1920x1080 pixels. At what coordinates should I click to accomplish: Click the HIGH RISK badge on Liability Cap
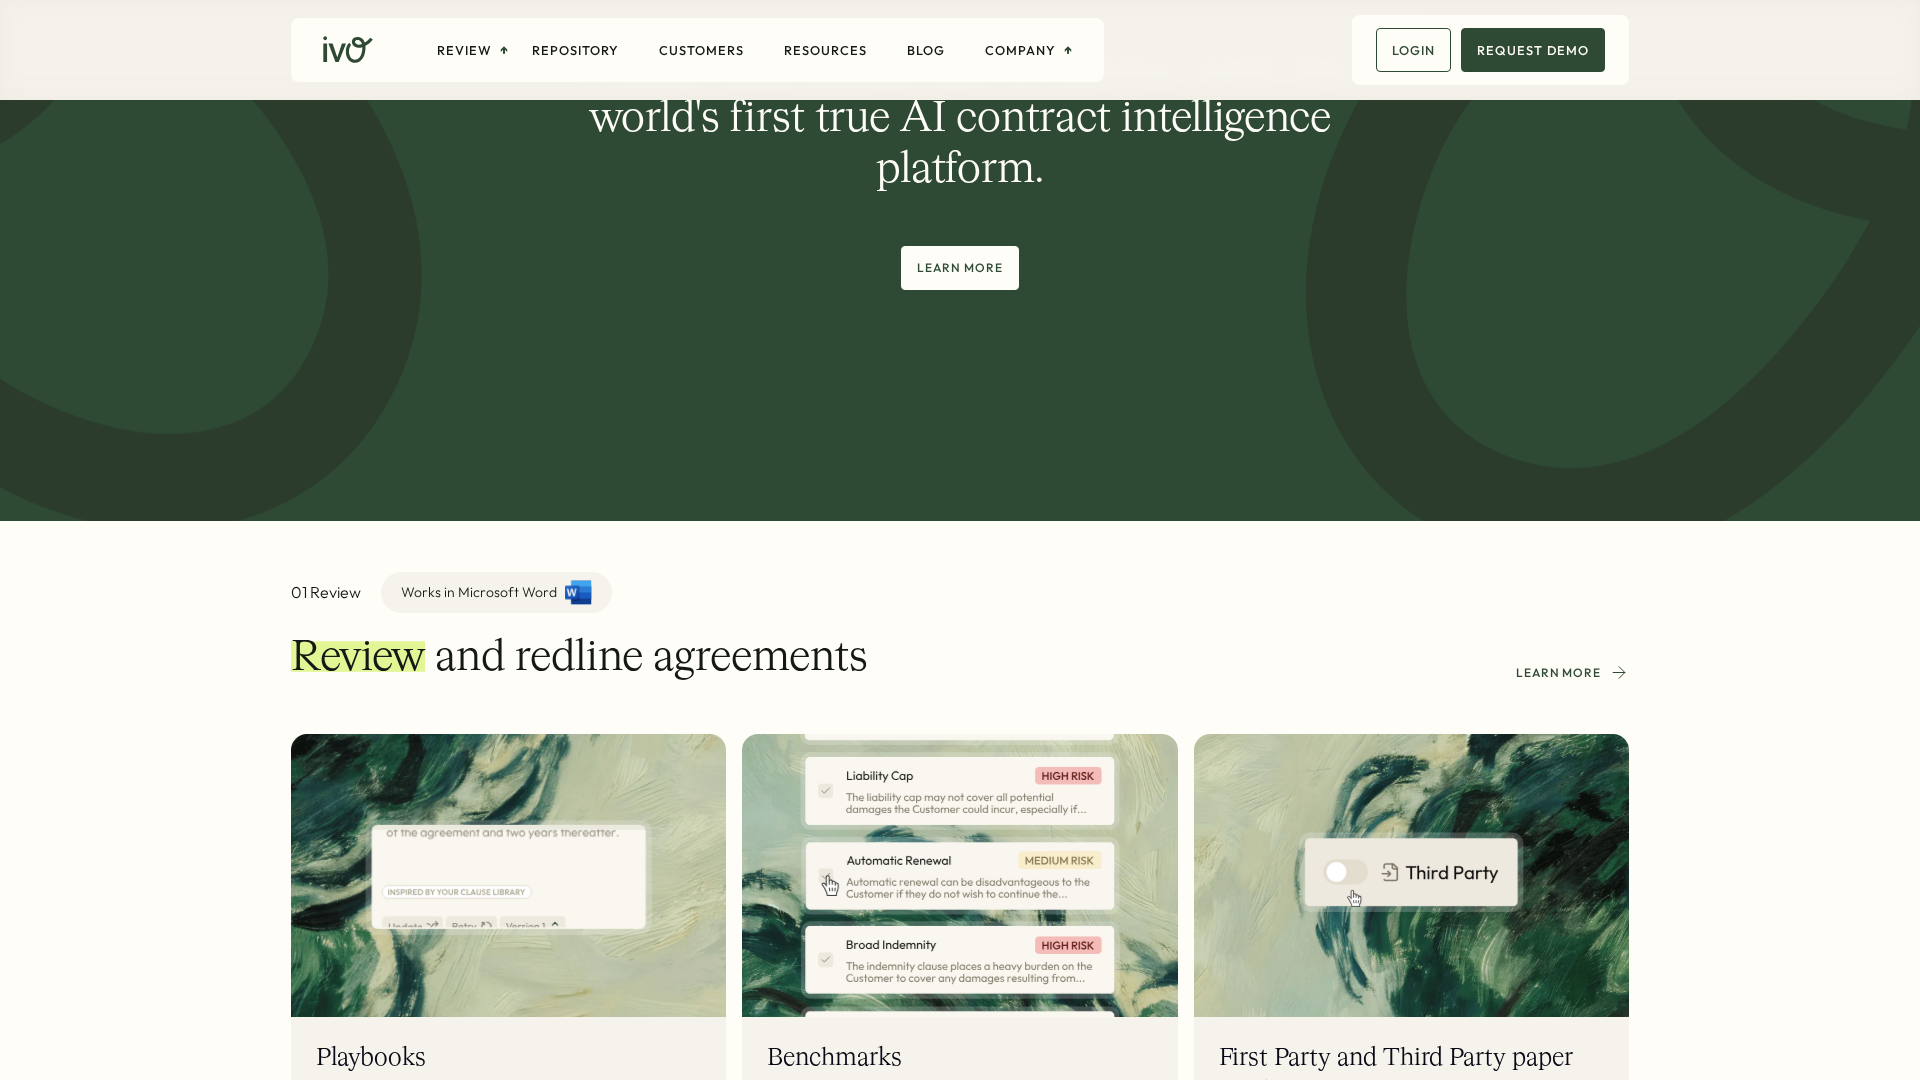coord(1066,775)
